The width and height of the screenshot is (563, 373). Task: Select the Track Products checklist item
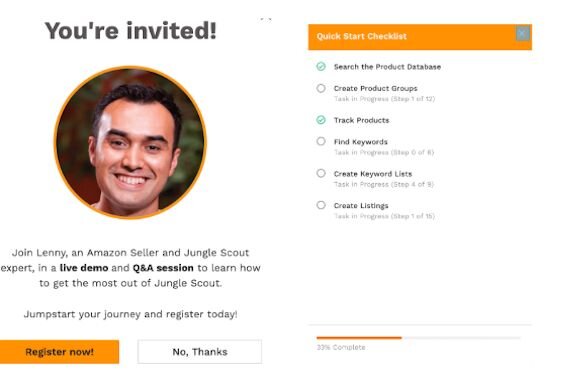click(x=361, y=120)
